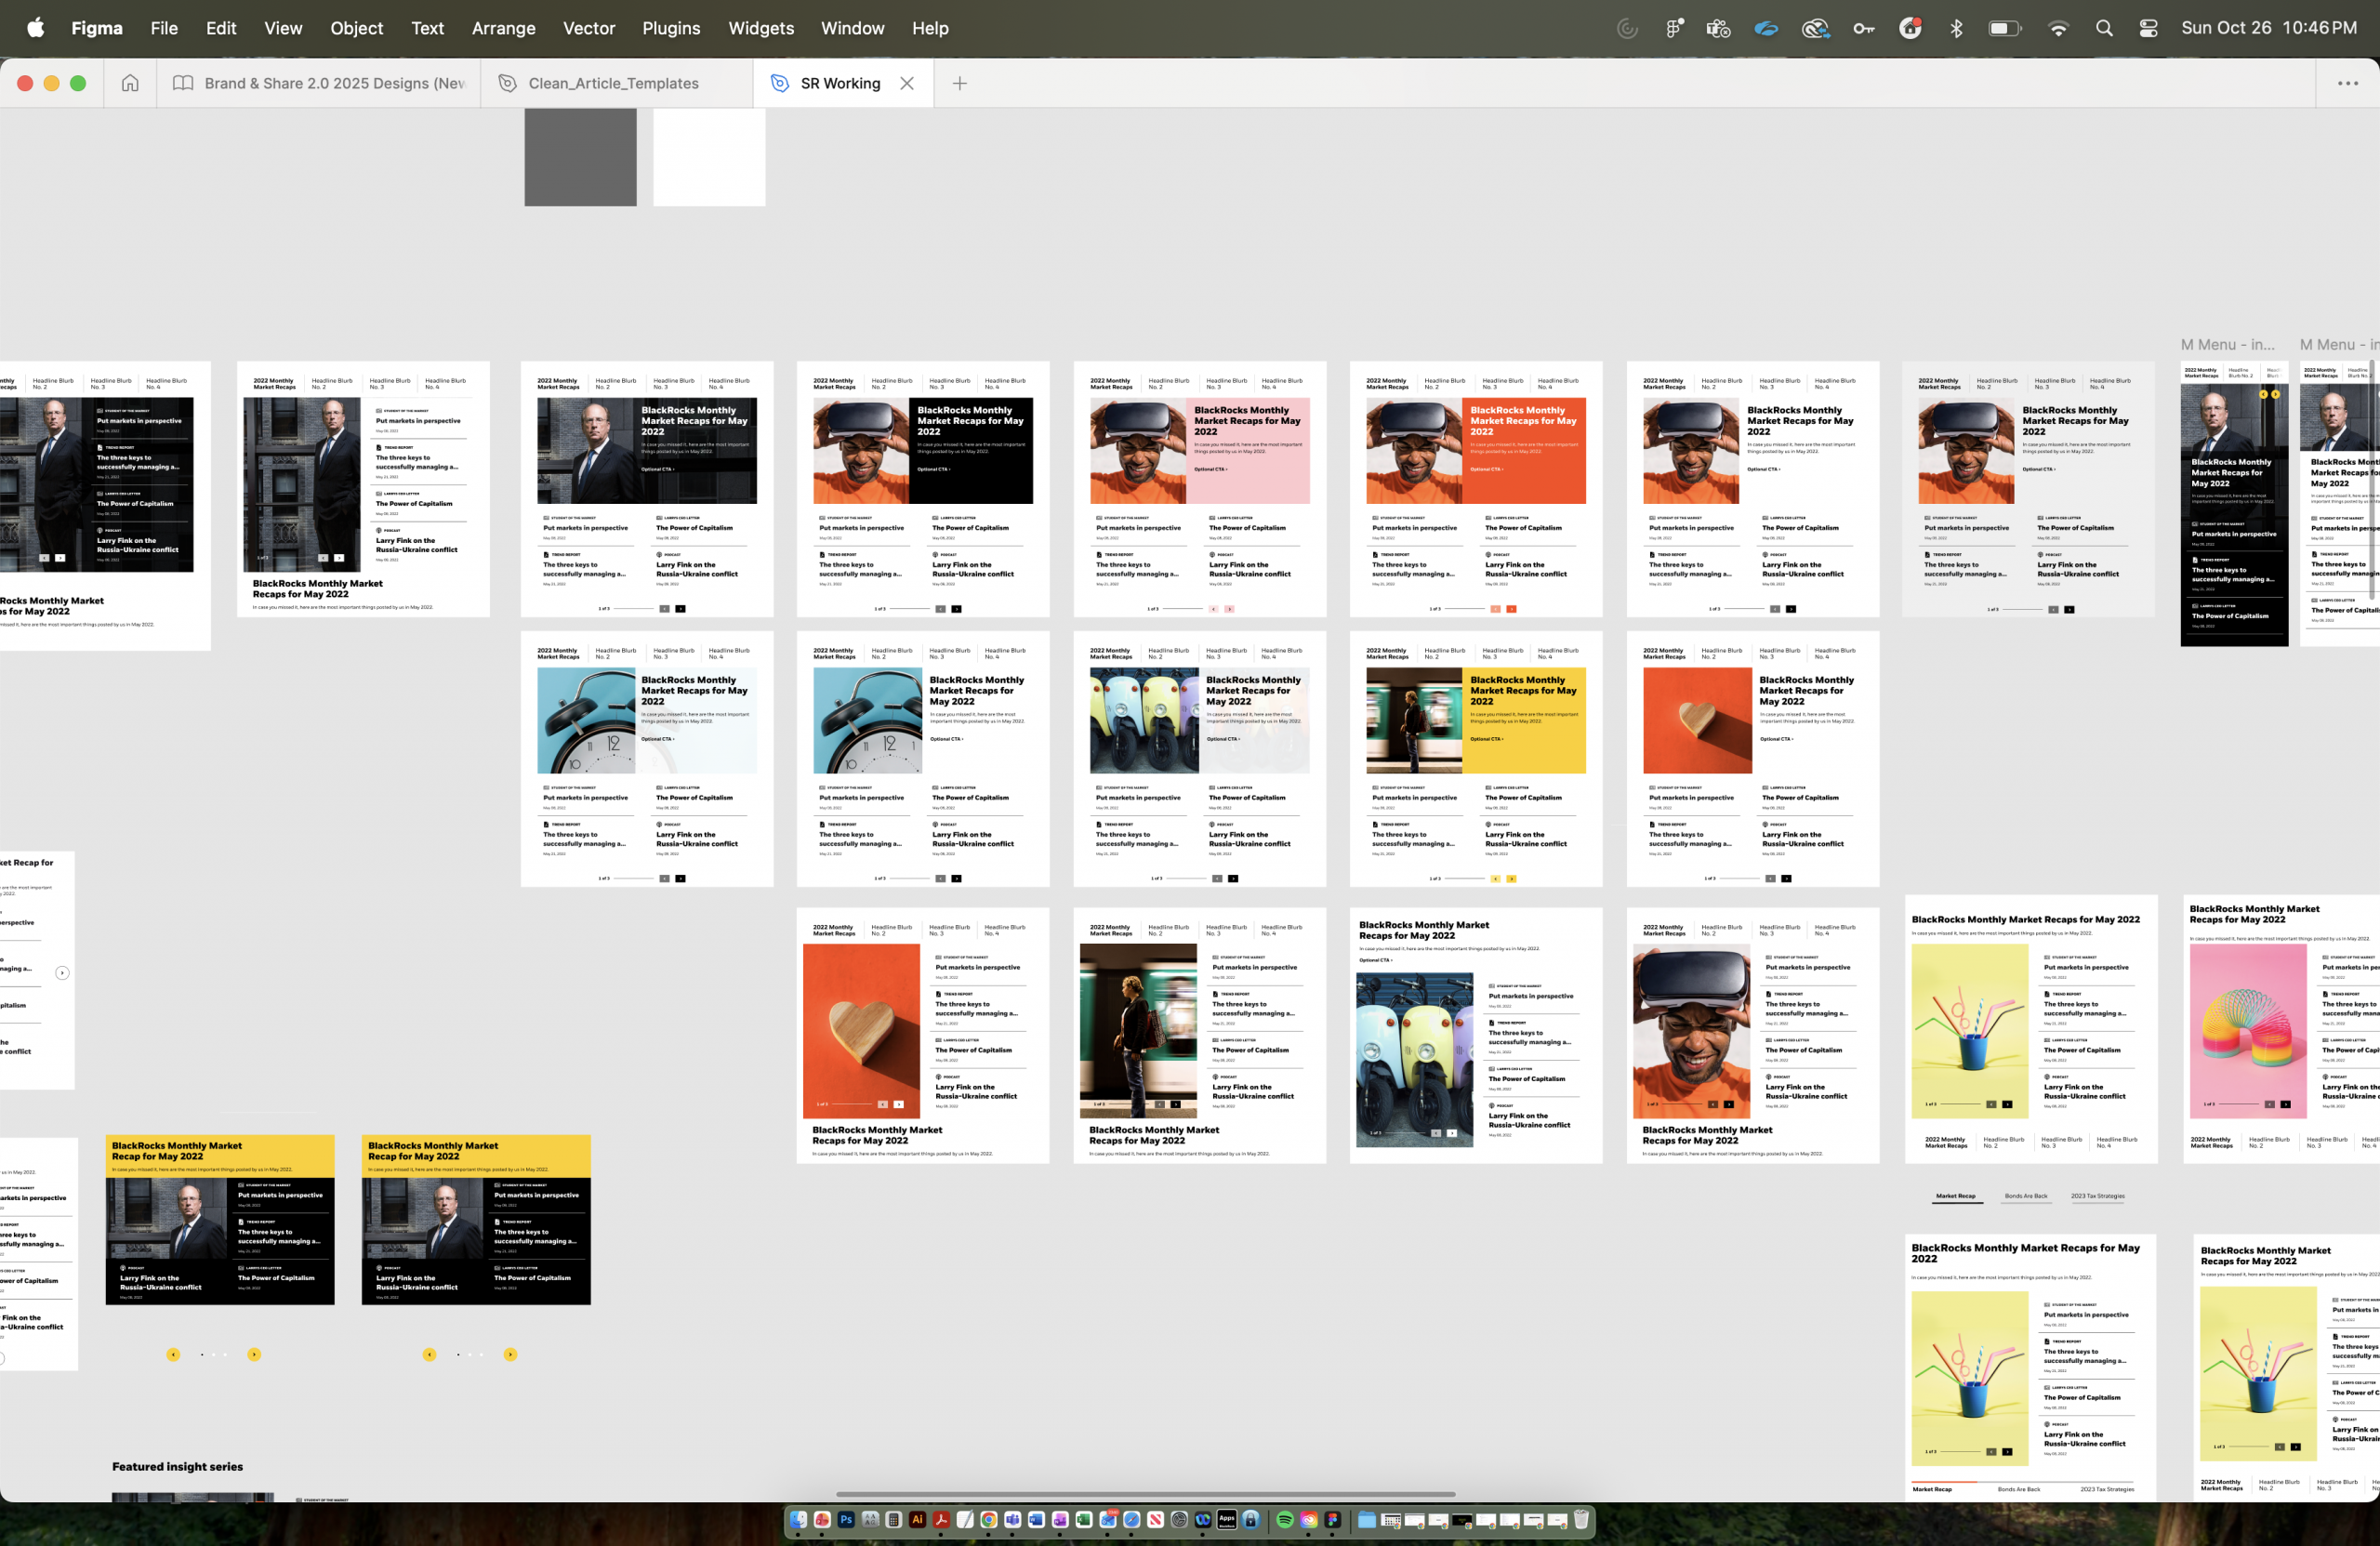Open Finder from the Dock

click(799, 1520)
